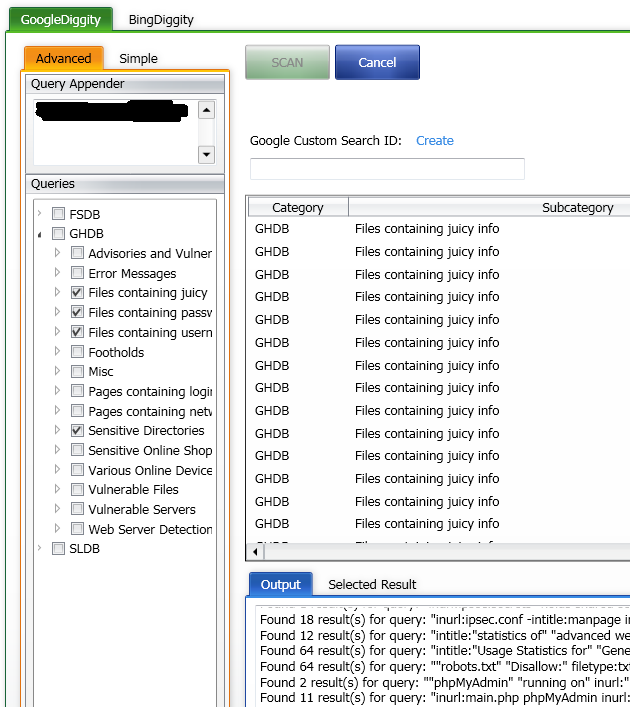Click output line with "robots.txt" "Disallow:" query
630x707 pixels.
(444, 666)
